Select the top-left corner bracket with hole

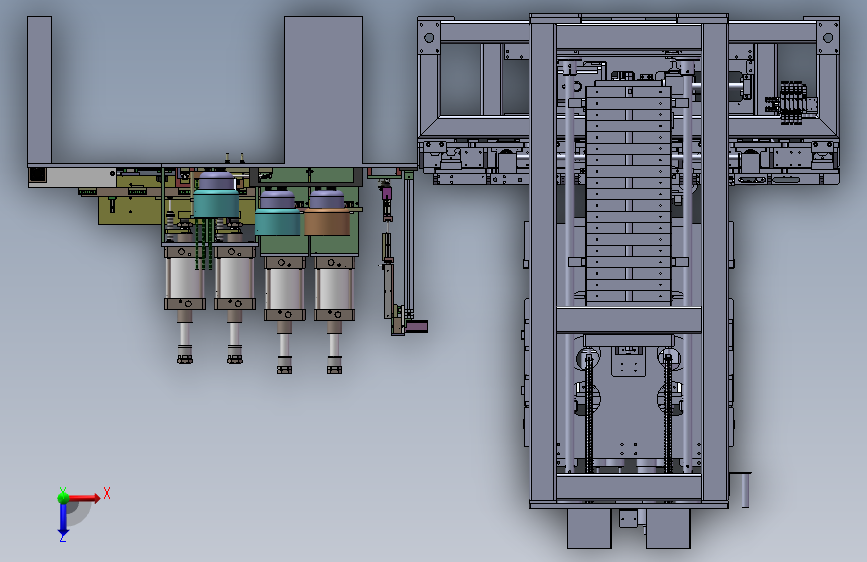point(429,38)
